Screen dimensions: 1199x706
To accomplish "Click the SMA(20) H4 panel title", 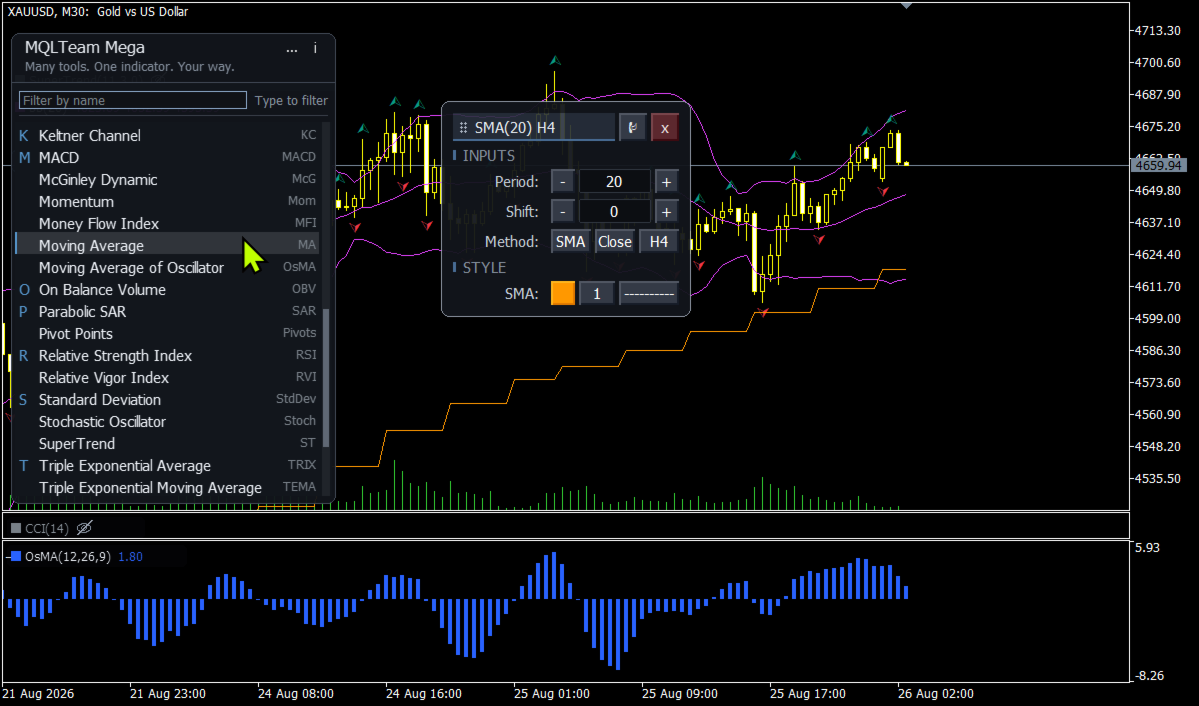I will (x=515, y=128).
